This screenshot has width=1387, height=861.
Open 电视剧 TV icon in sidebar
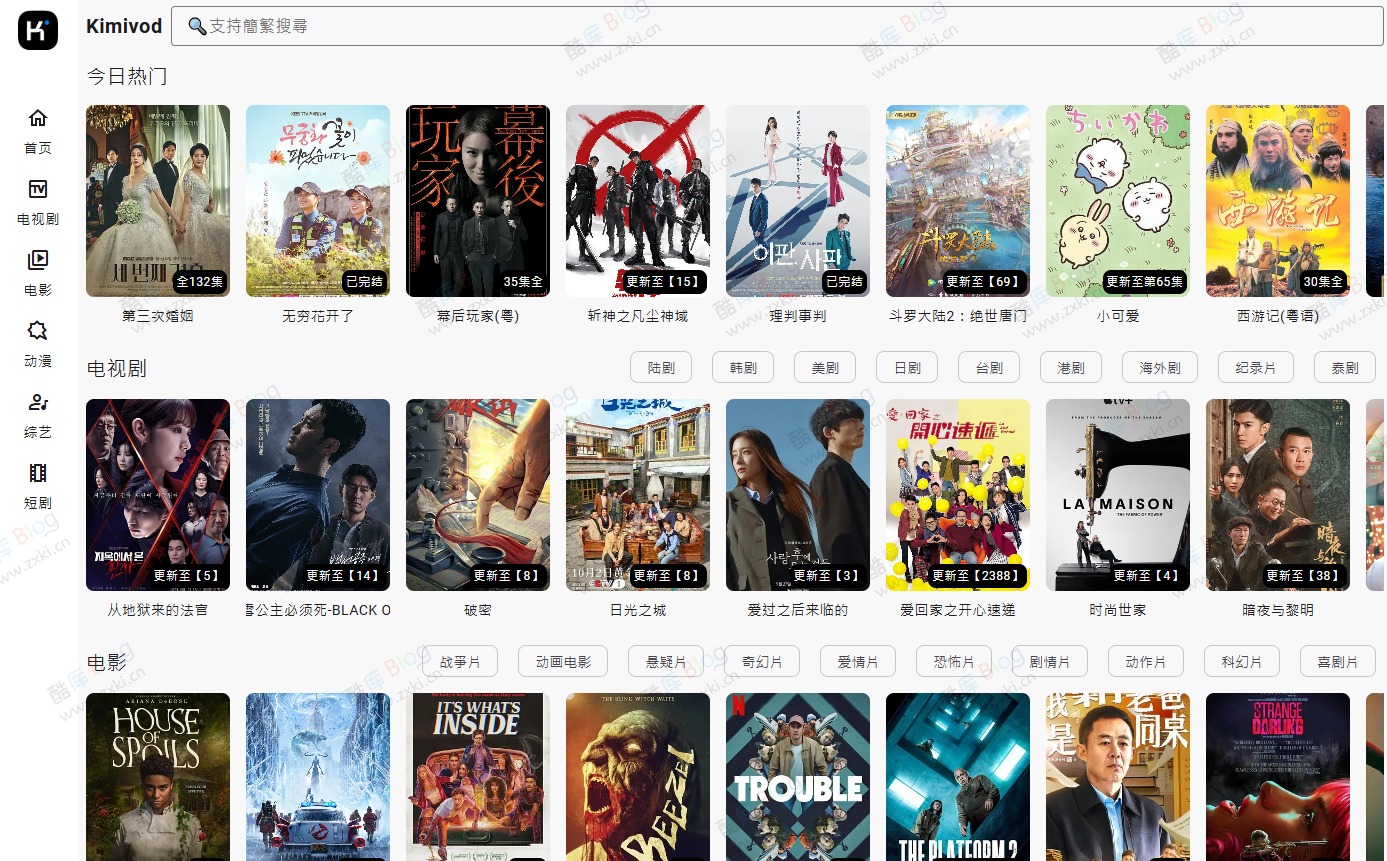point(38,190)
